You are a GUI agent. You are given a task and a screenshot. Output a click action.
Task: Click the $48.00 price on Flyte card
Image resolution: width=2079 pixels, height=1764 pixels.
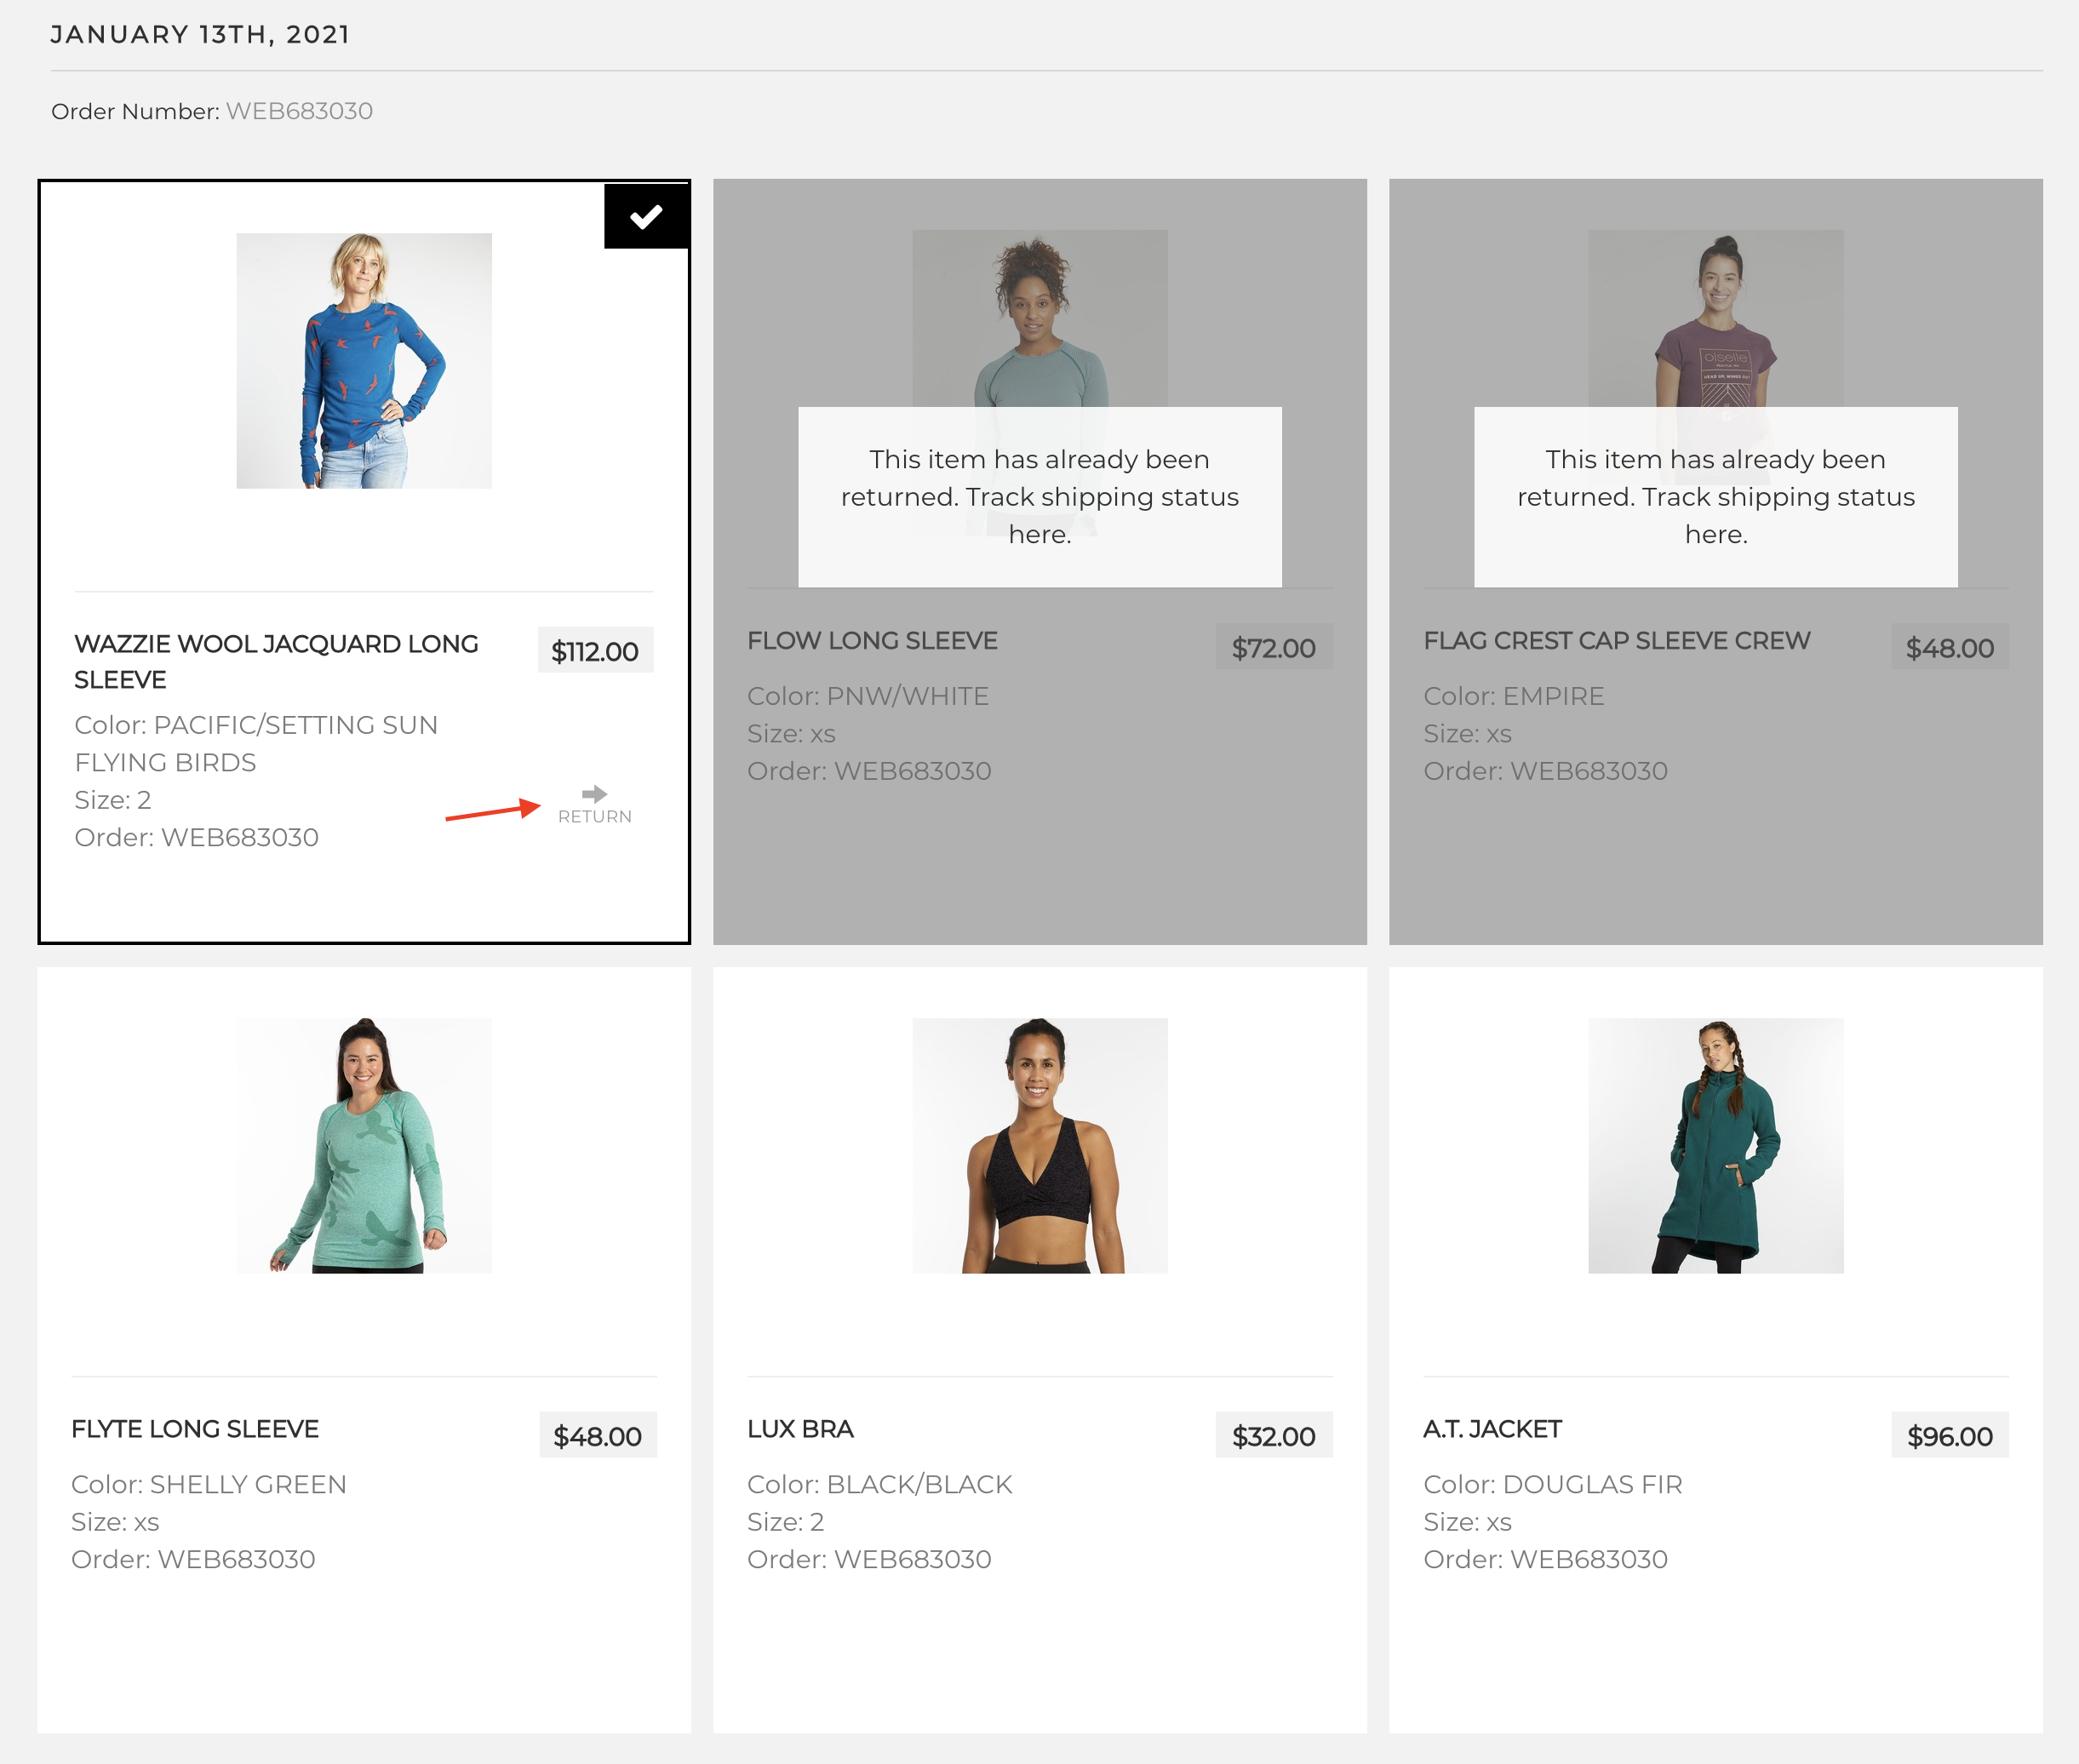pos(598,1436)
